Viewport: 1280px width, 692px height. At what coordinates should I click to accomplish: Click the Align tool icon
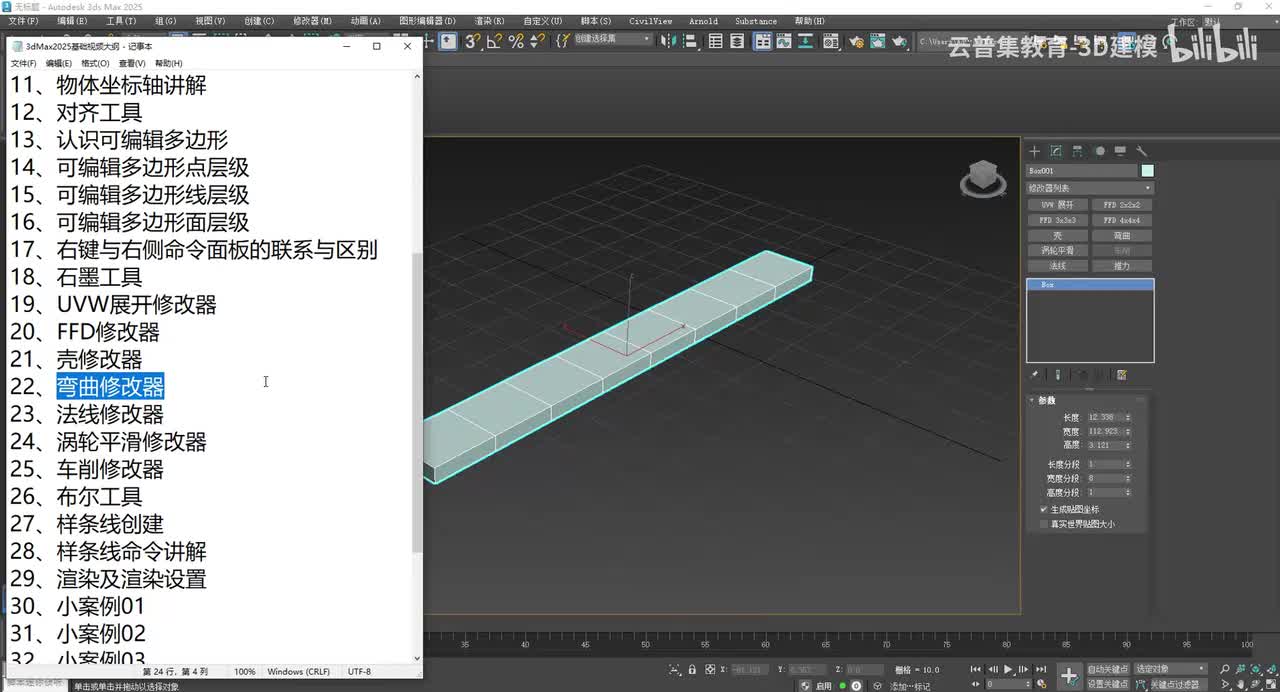(x=690, y=41)
